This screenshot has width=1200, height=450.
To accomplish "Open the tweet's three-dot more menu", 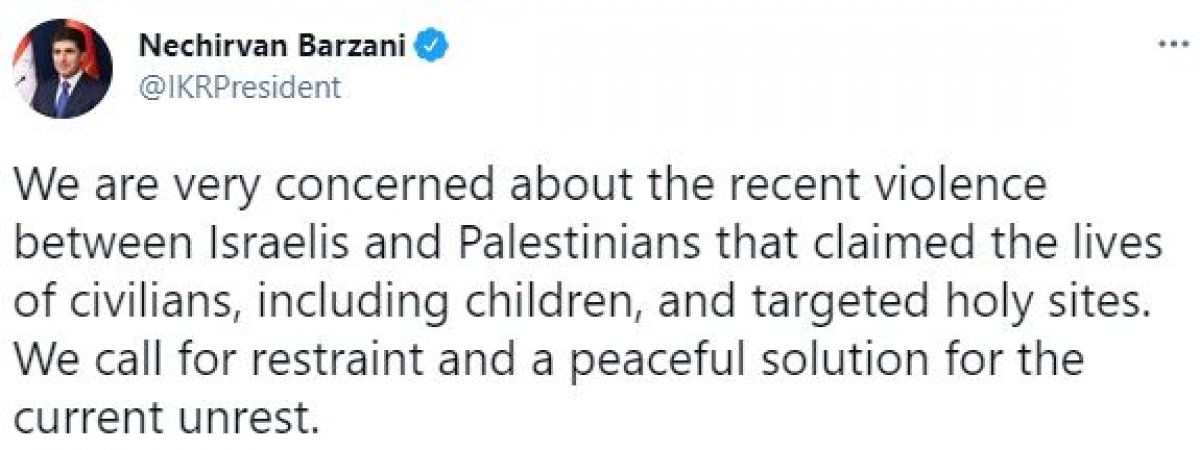I will coord(1170,45).
